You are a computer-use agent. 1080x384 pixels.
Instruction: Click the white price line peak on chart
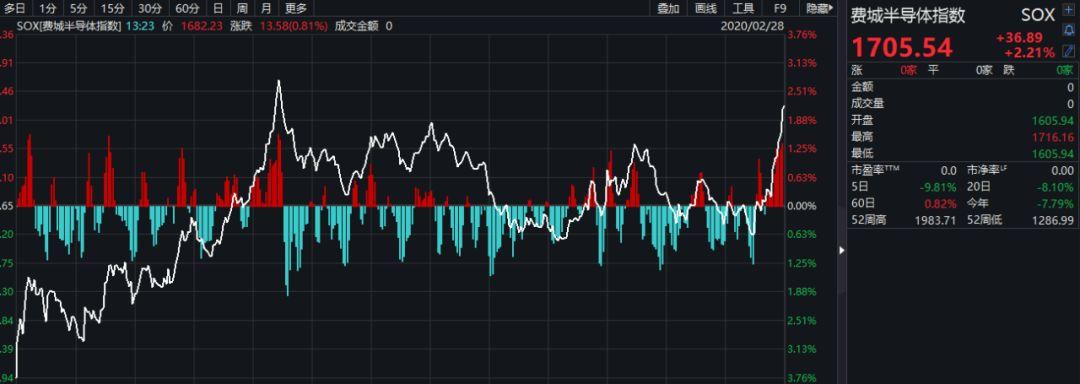pos(278,81)
